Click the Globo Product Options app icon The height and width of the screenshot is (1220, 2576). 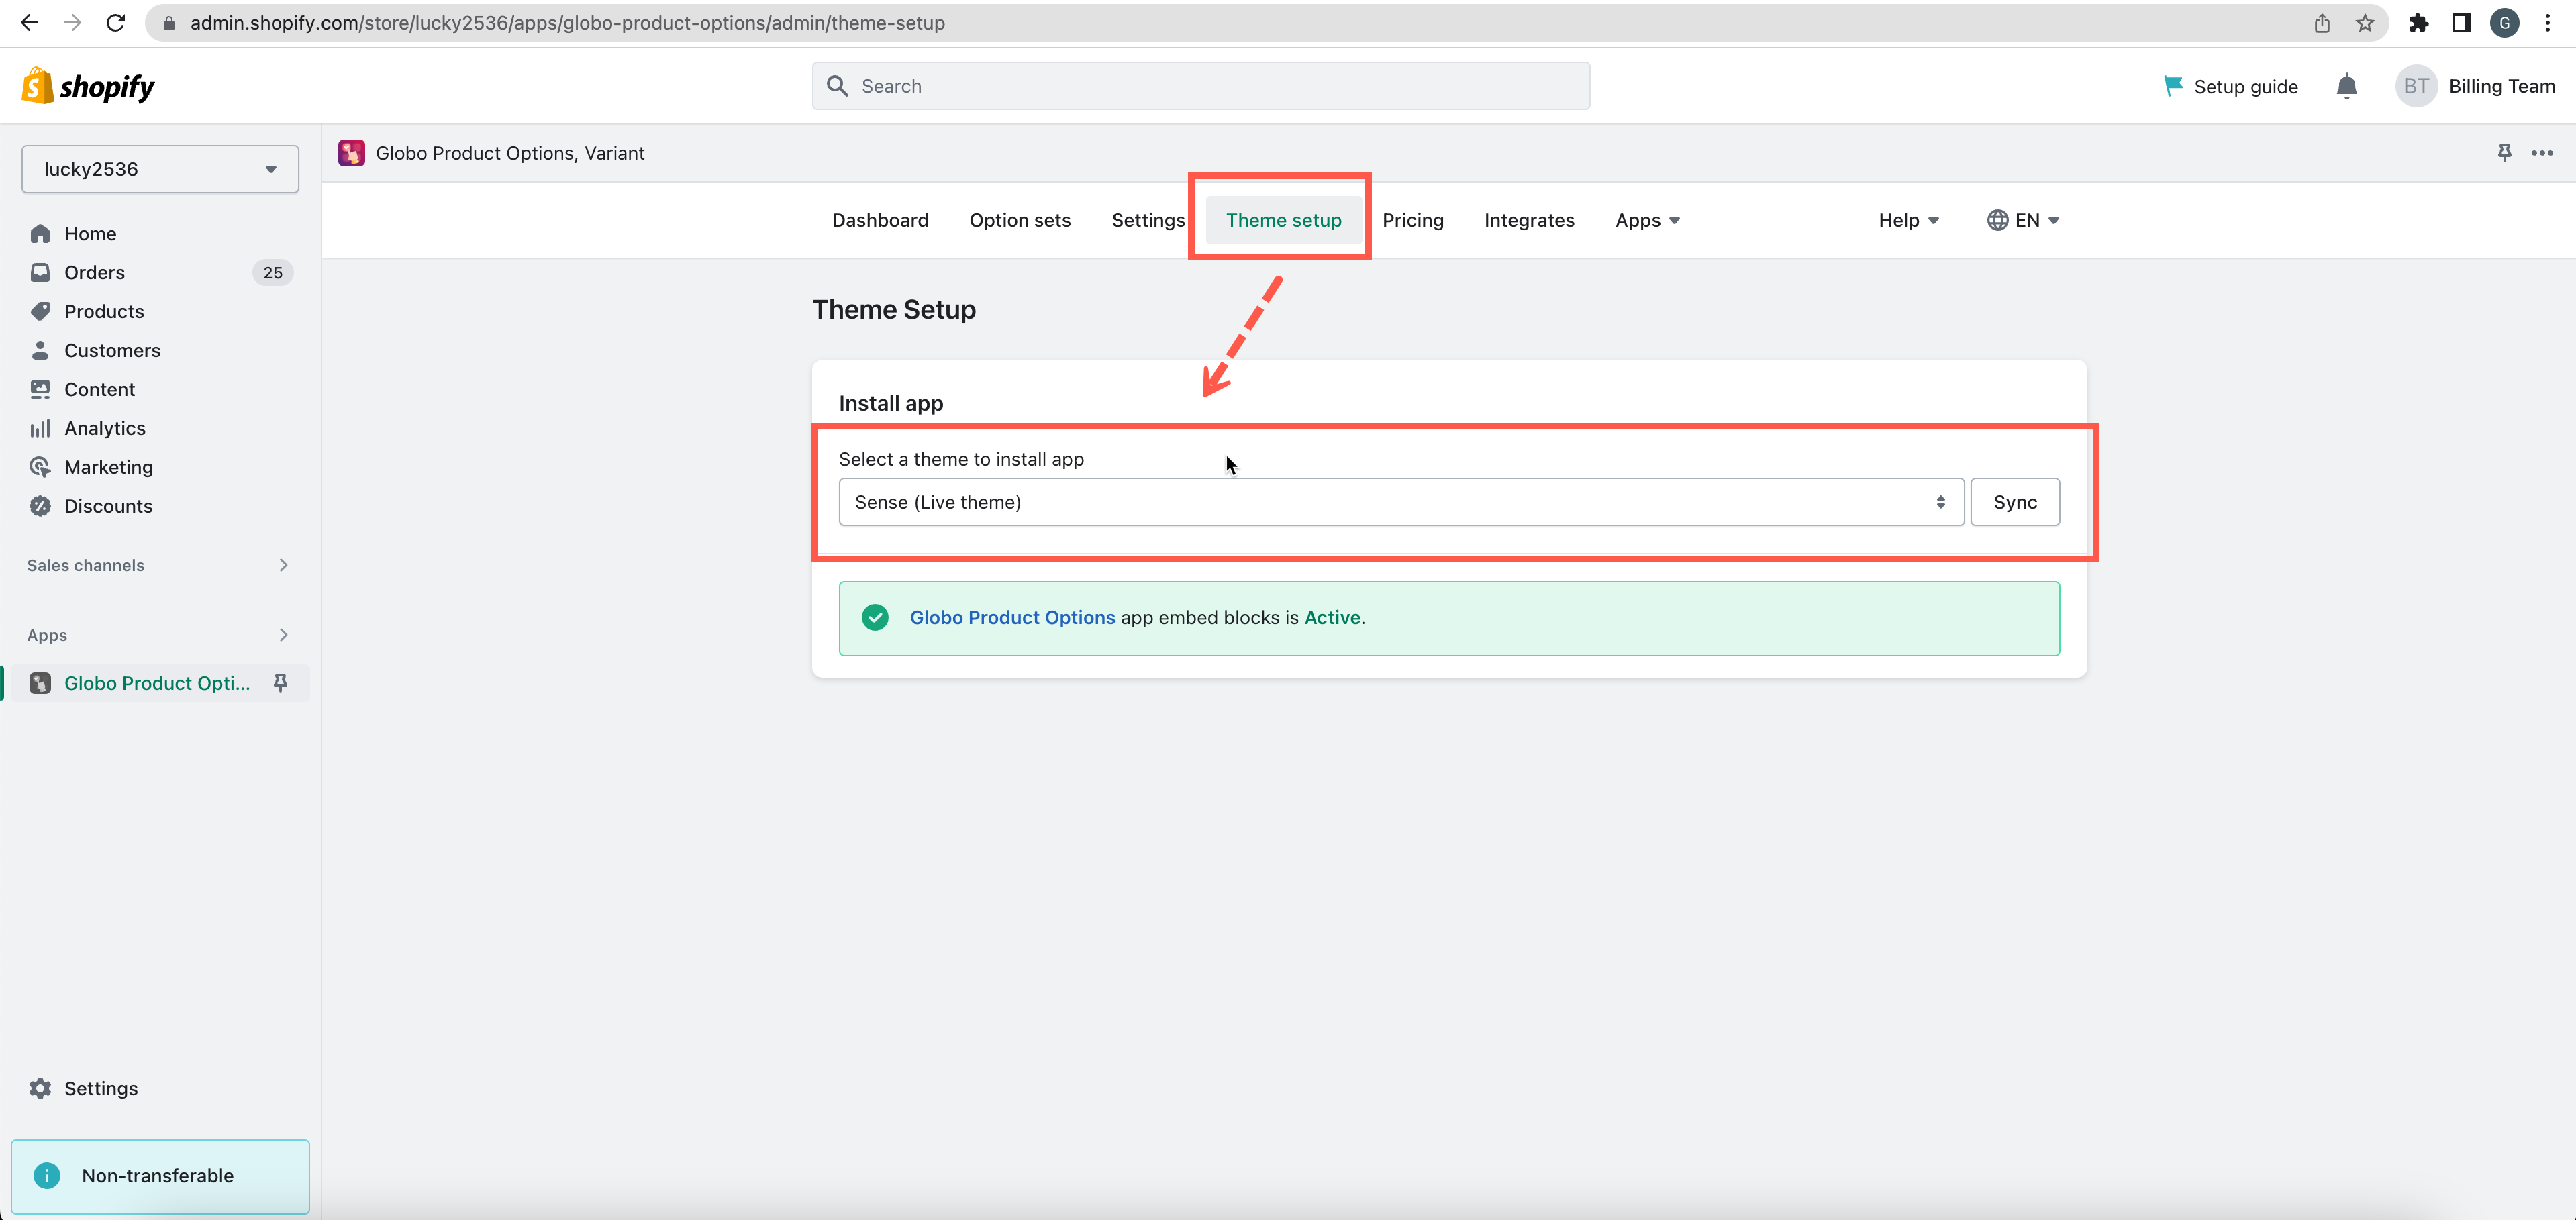click(40, 683)
